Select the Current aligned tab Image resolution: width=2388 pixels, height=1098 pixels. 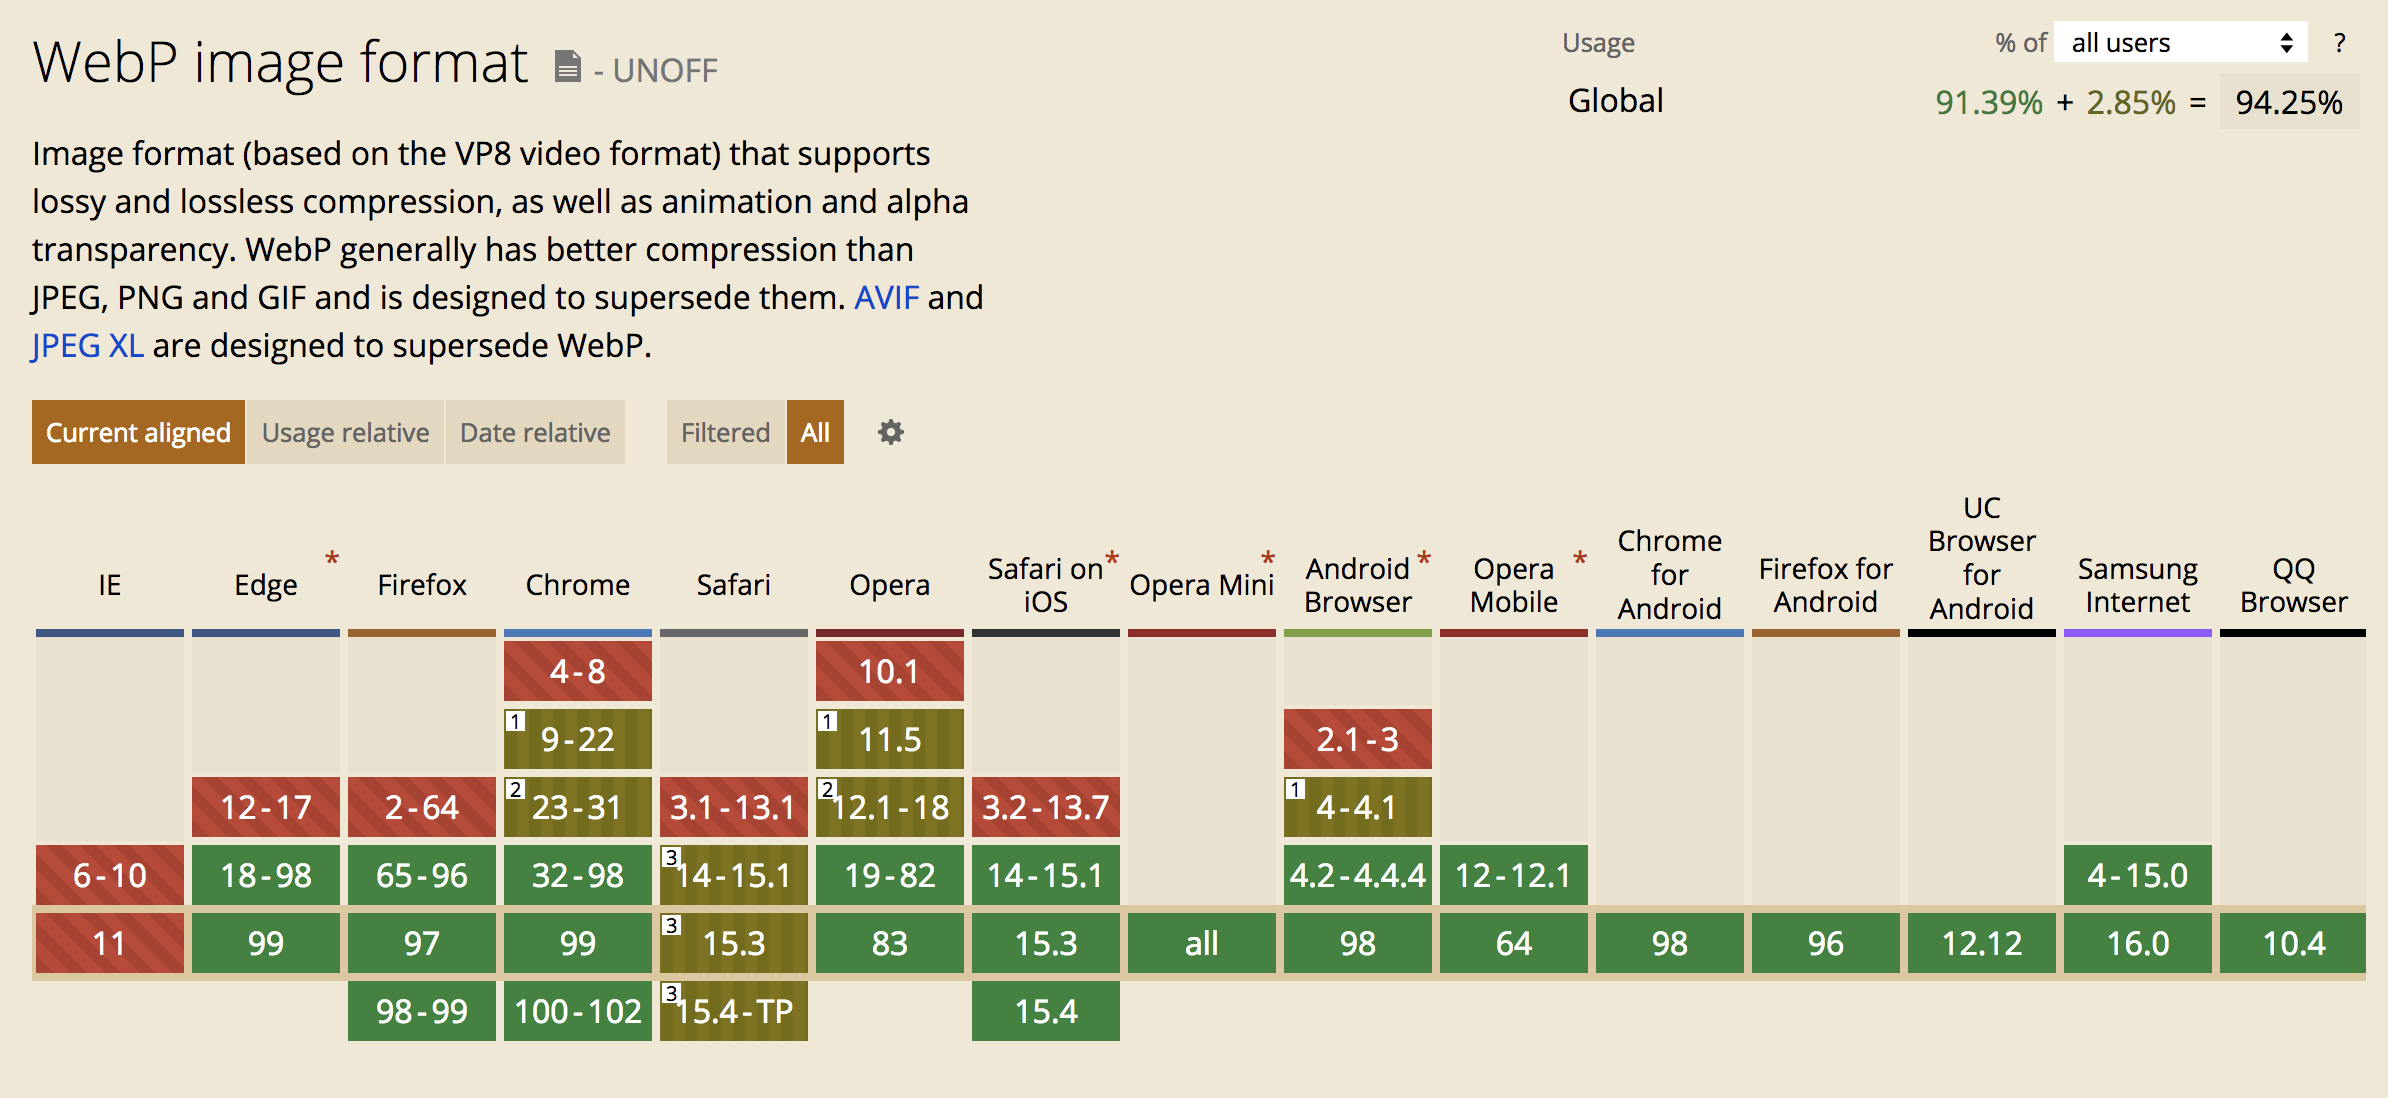coord(138,432)
